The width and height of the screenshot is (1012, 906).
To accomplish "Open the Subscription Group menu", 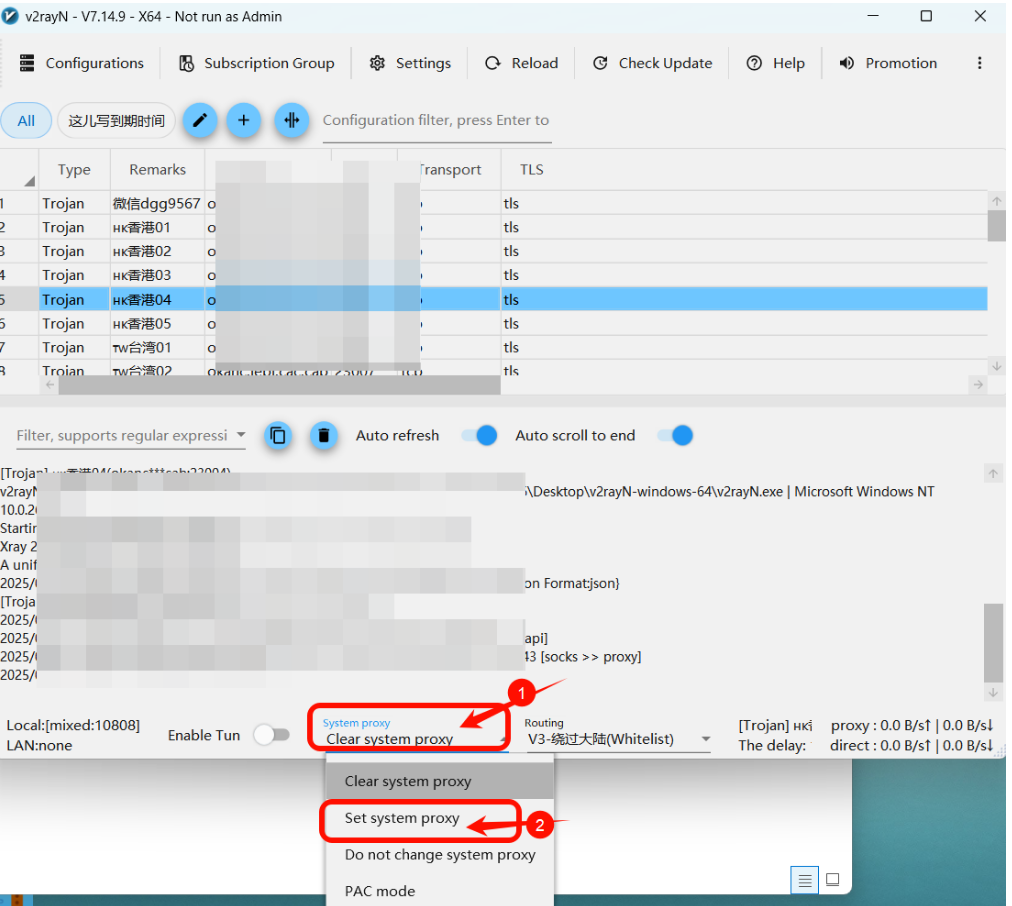I will [256, 63].
